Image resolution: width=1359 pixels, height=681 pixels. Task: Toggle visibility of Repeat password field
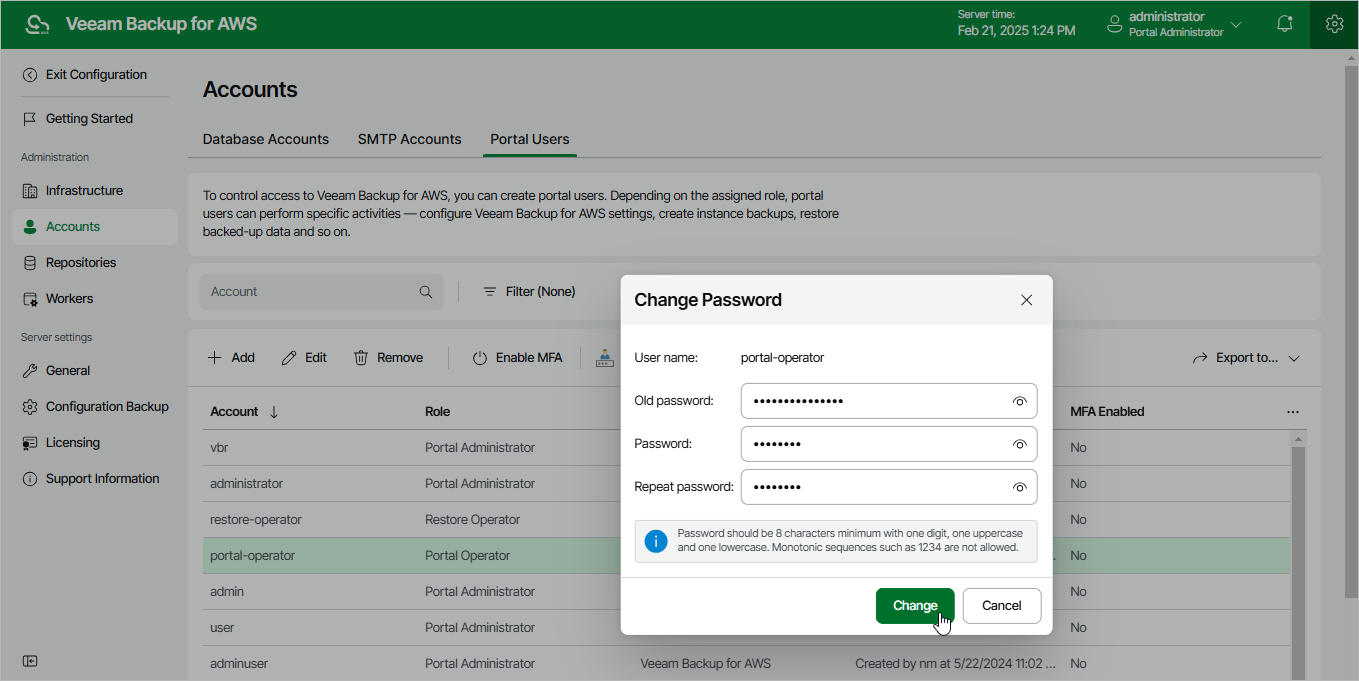1019,487
